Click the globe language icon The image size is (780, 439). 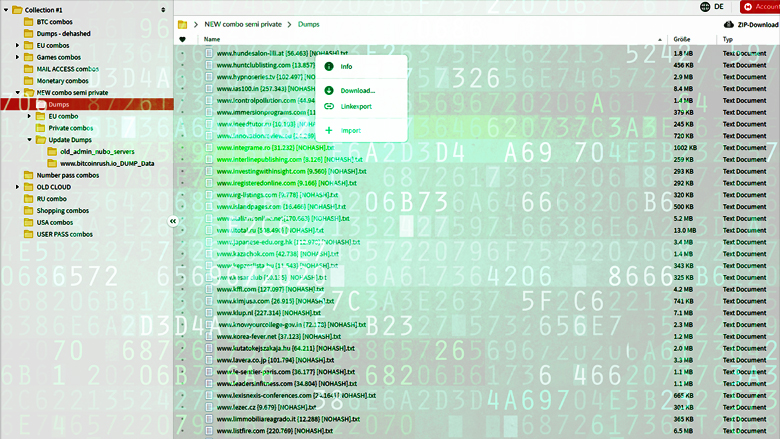pos(706,6)
